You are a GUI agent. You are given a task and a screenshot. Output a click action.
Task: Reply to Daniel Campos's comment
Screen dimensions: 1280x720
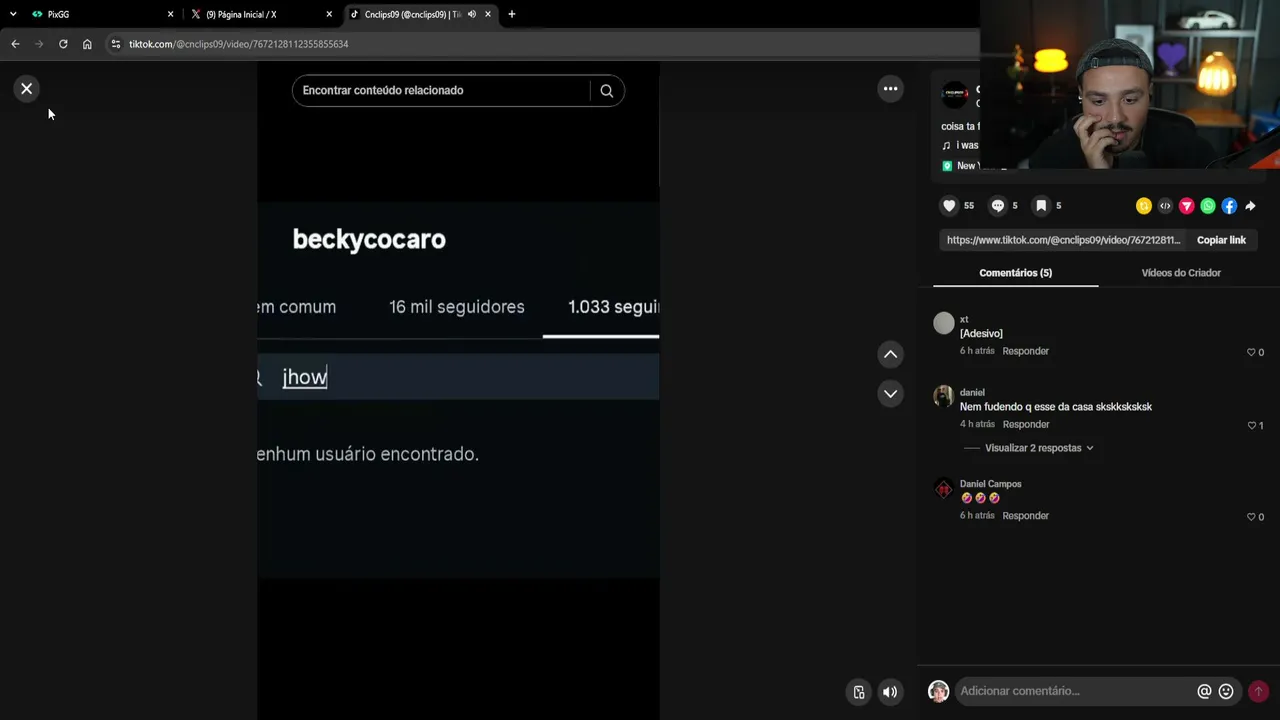(x=1025, y=516)
